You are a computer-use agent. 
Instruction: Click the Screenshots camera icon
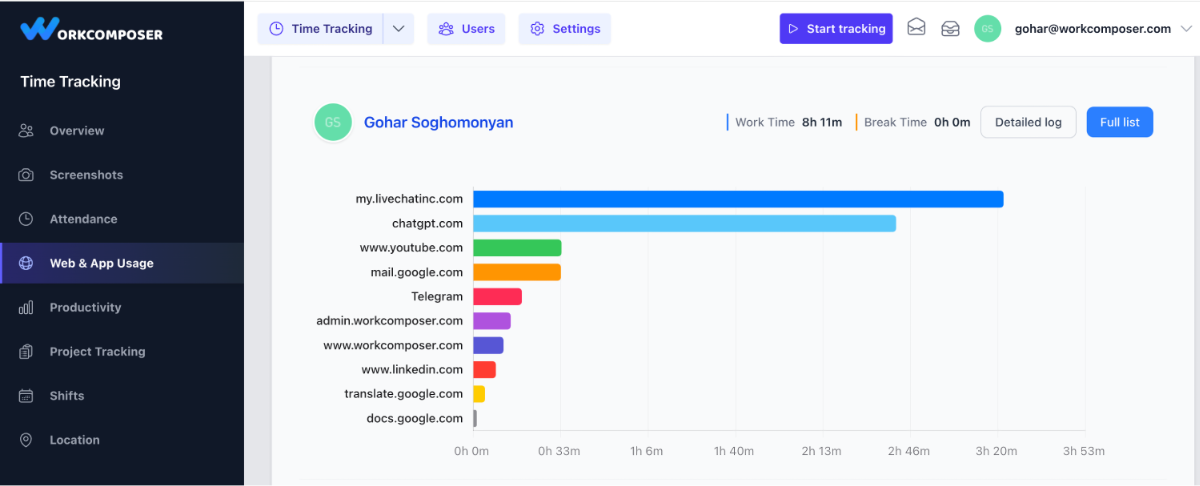click(27, 175)
